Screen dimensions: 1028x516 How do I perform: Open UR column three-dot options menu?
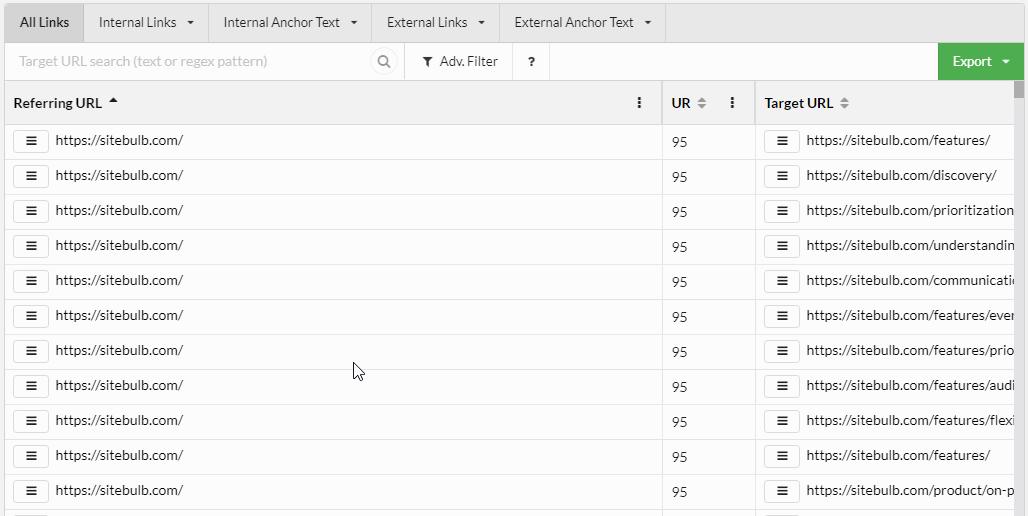(732, 103)
